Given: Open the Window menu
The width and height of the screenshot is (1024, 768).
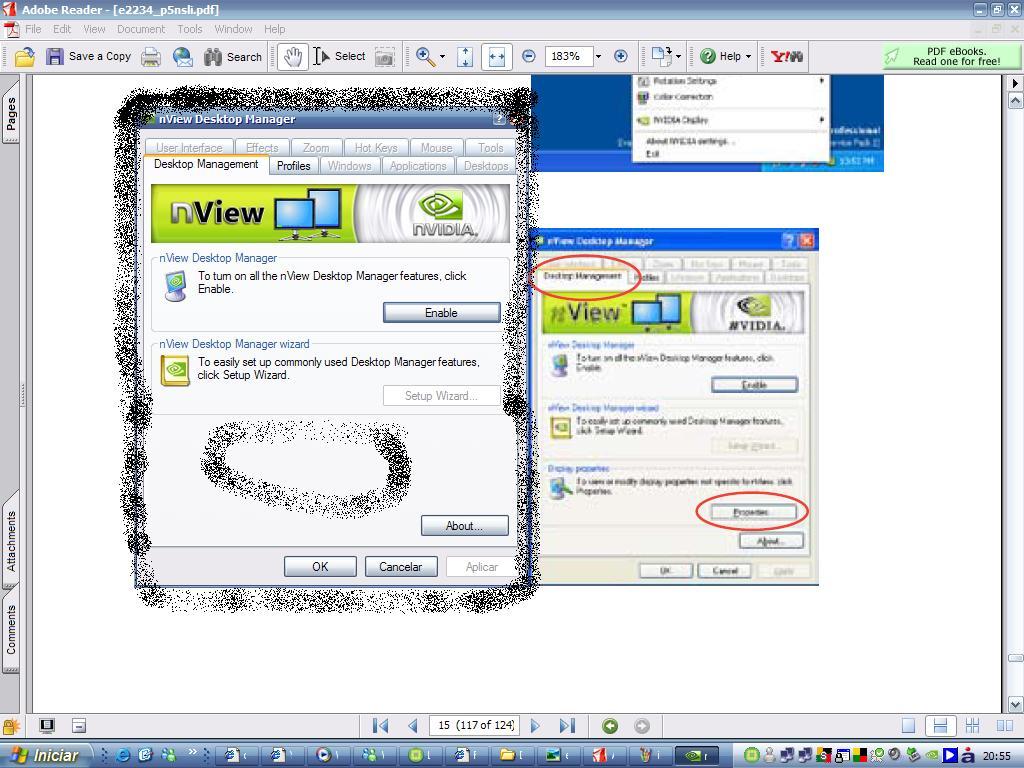Looking at the screenshot, I should 233,29.
